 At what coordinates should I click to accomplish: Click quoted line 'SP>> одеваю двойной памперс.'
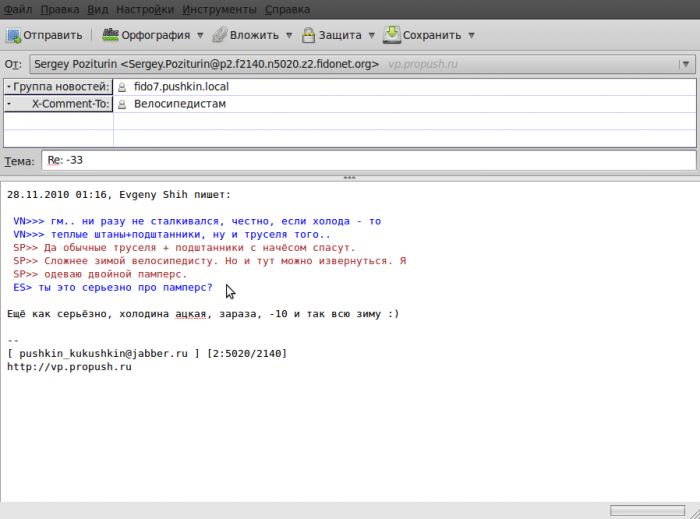click(100, 274)
